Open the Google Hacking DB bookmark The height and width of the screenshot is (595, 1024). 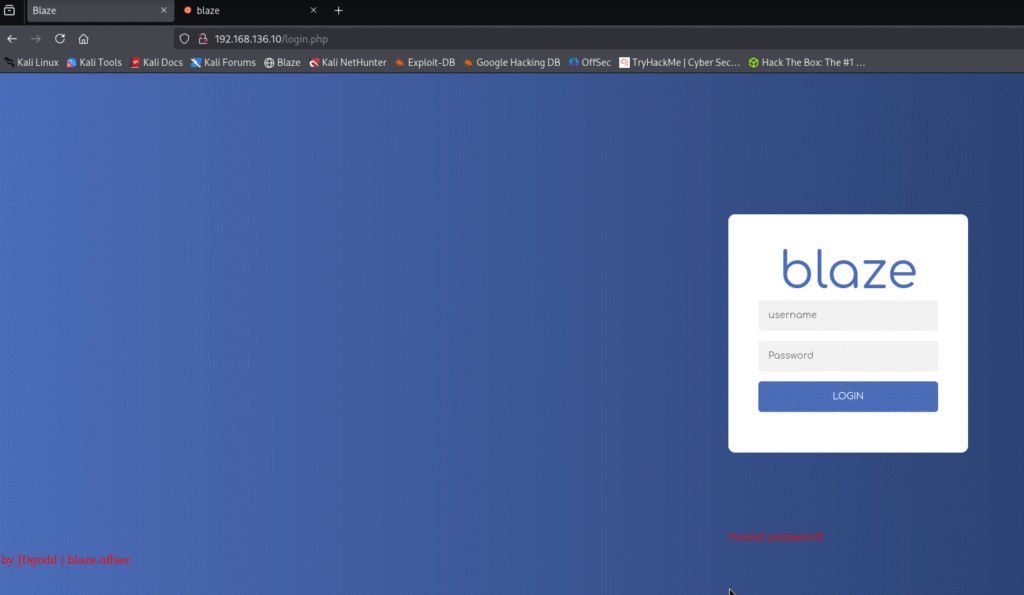(x=512, y=62)
